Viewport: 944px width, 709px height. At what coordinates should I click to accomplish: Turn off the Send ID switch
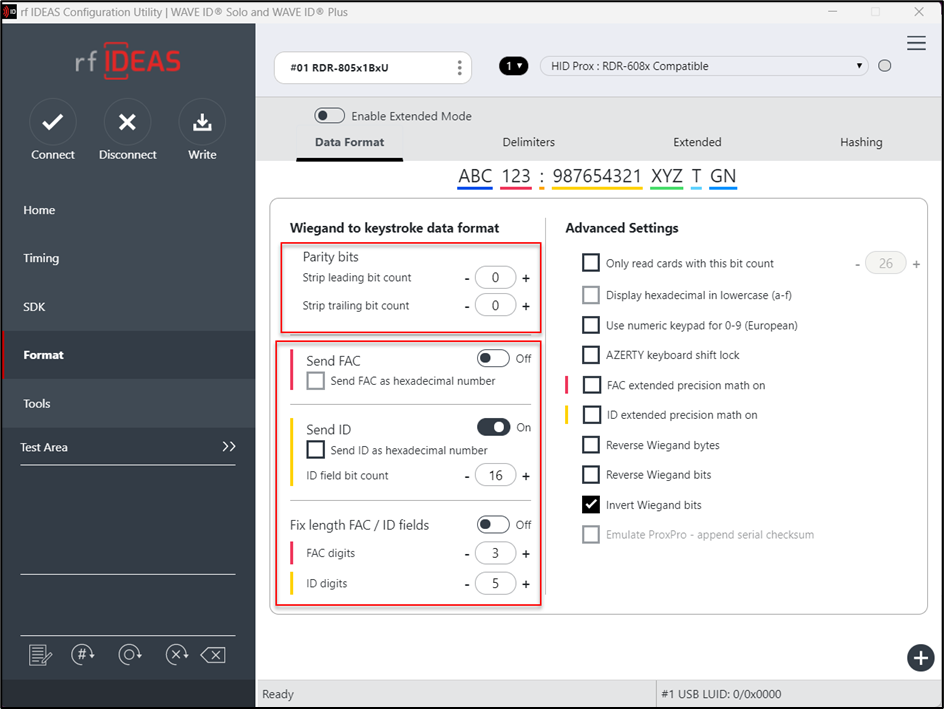tap(493, 427)
